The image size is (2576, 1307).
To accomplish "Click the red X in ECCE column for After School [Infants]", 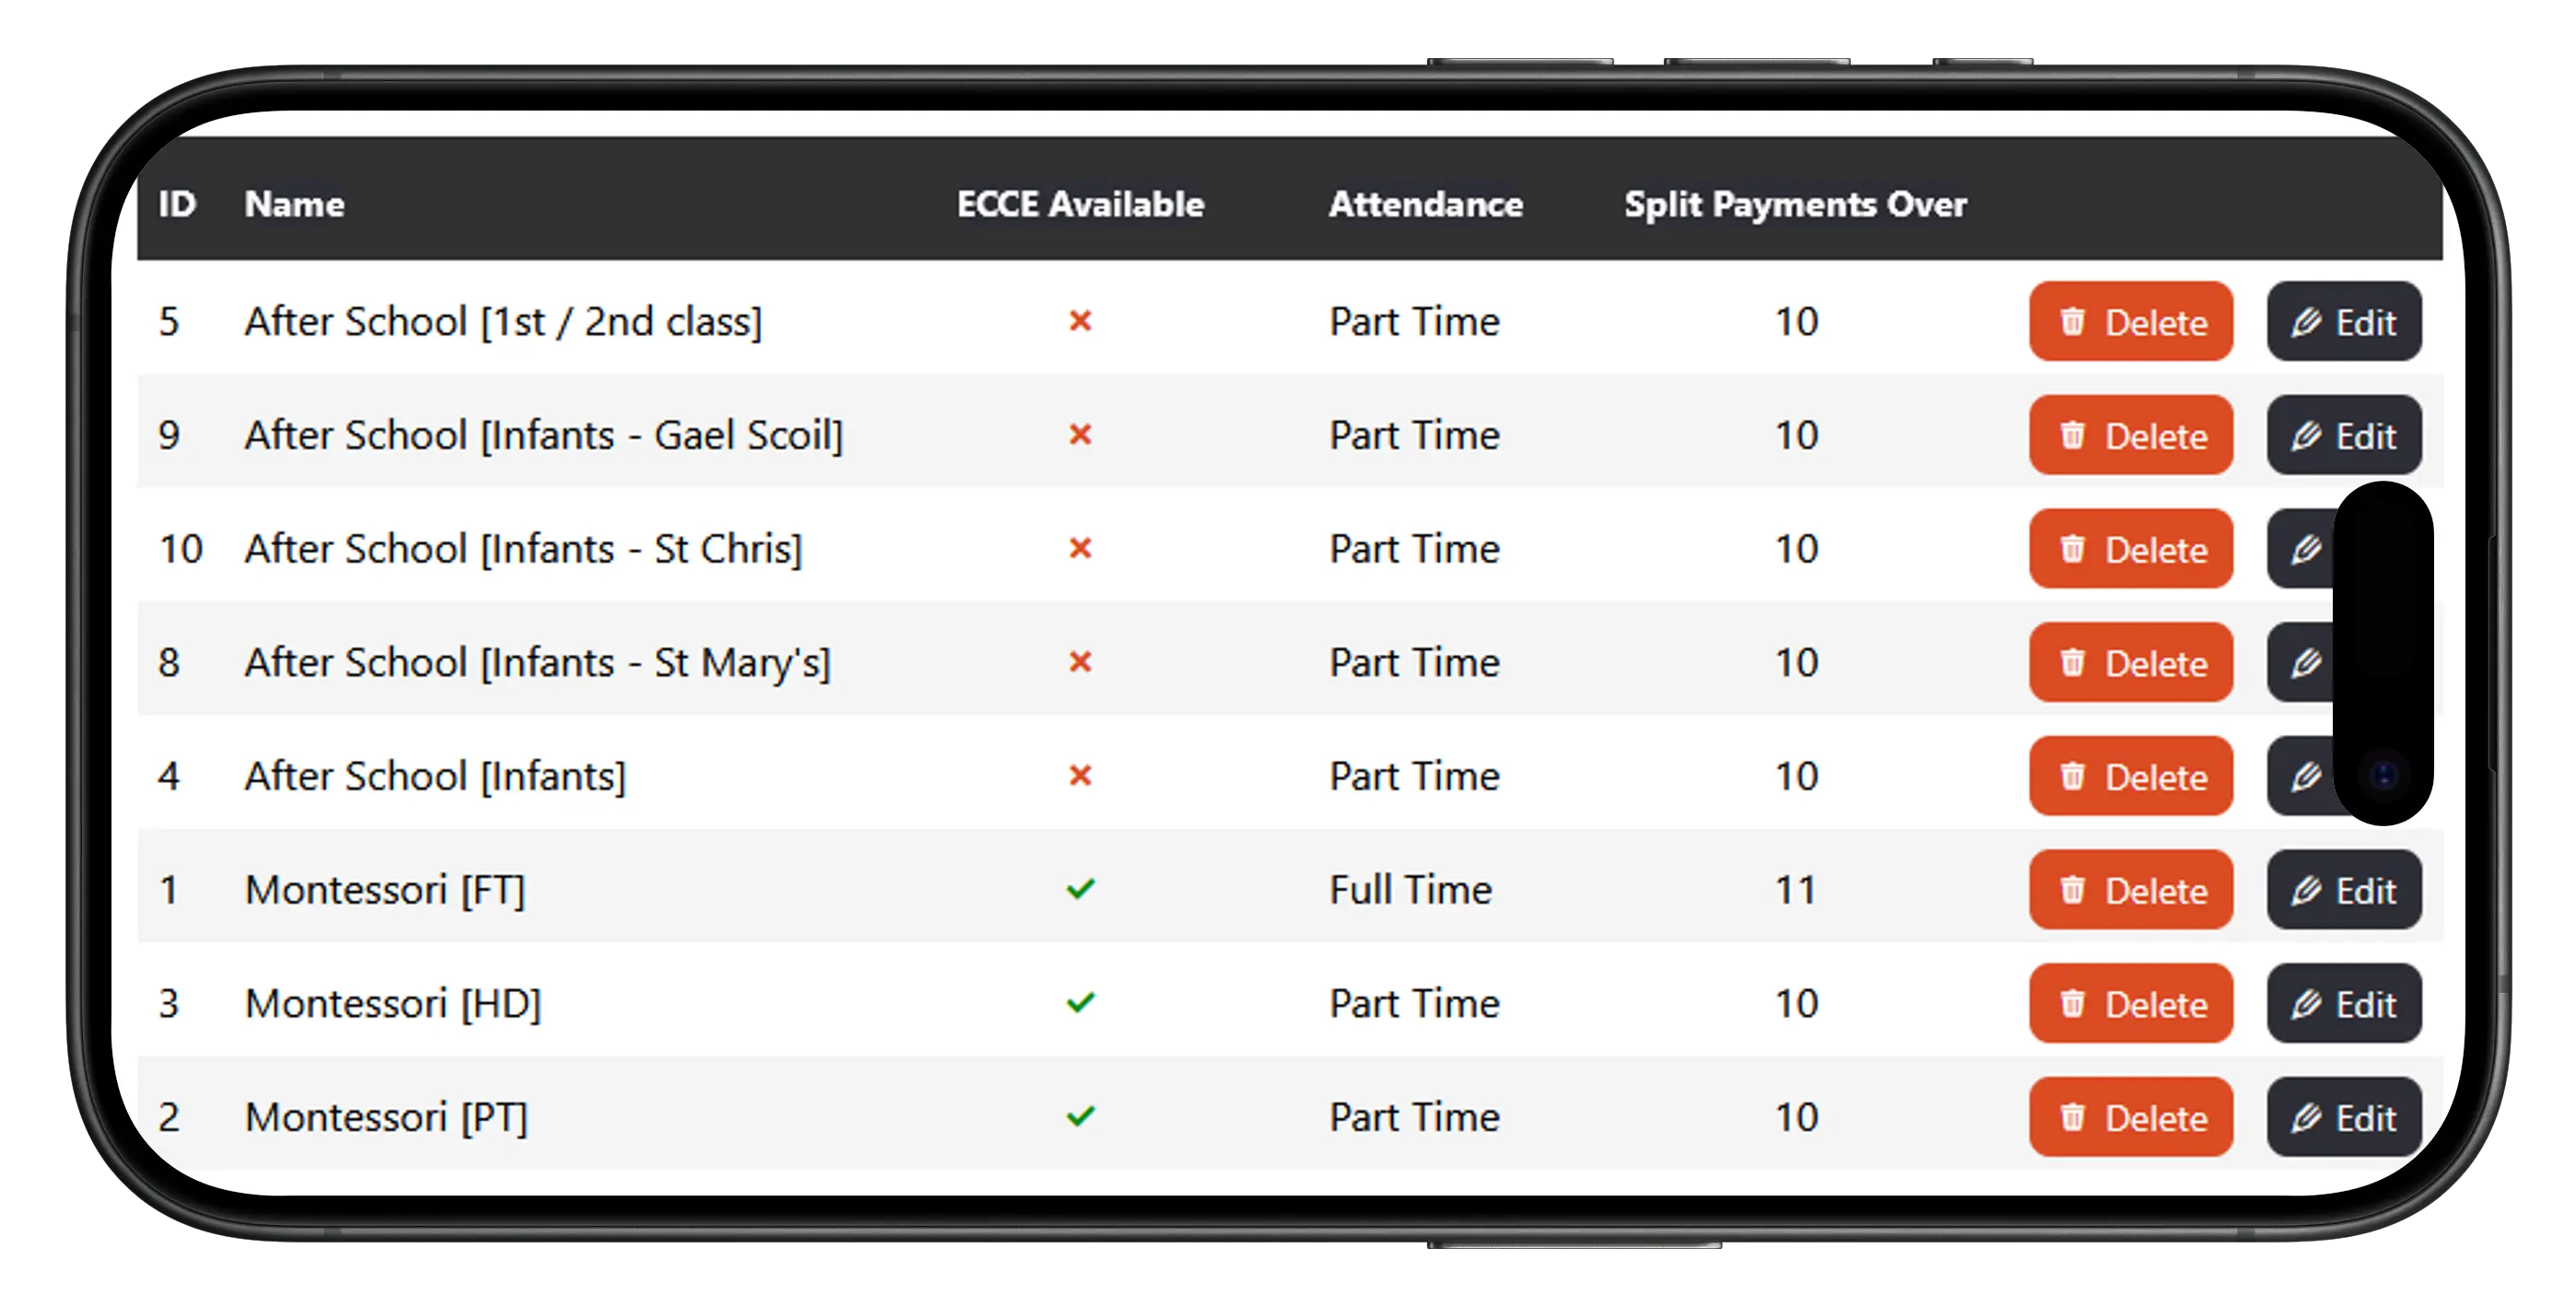I will click(x=1081, y=775).
